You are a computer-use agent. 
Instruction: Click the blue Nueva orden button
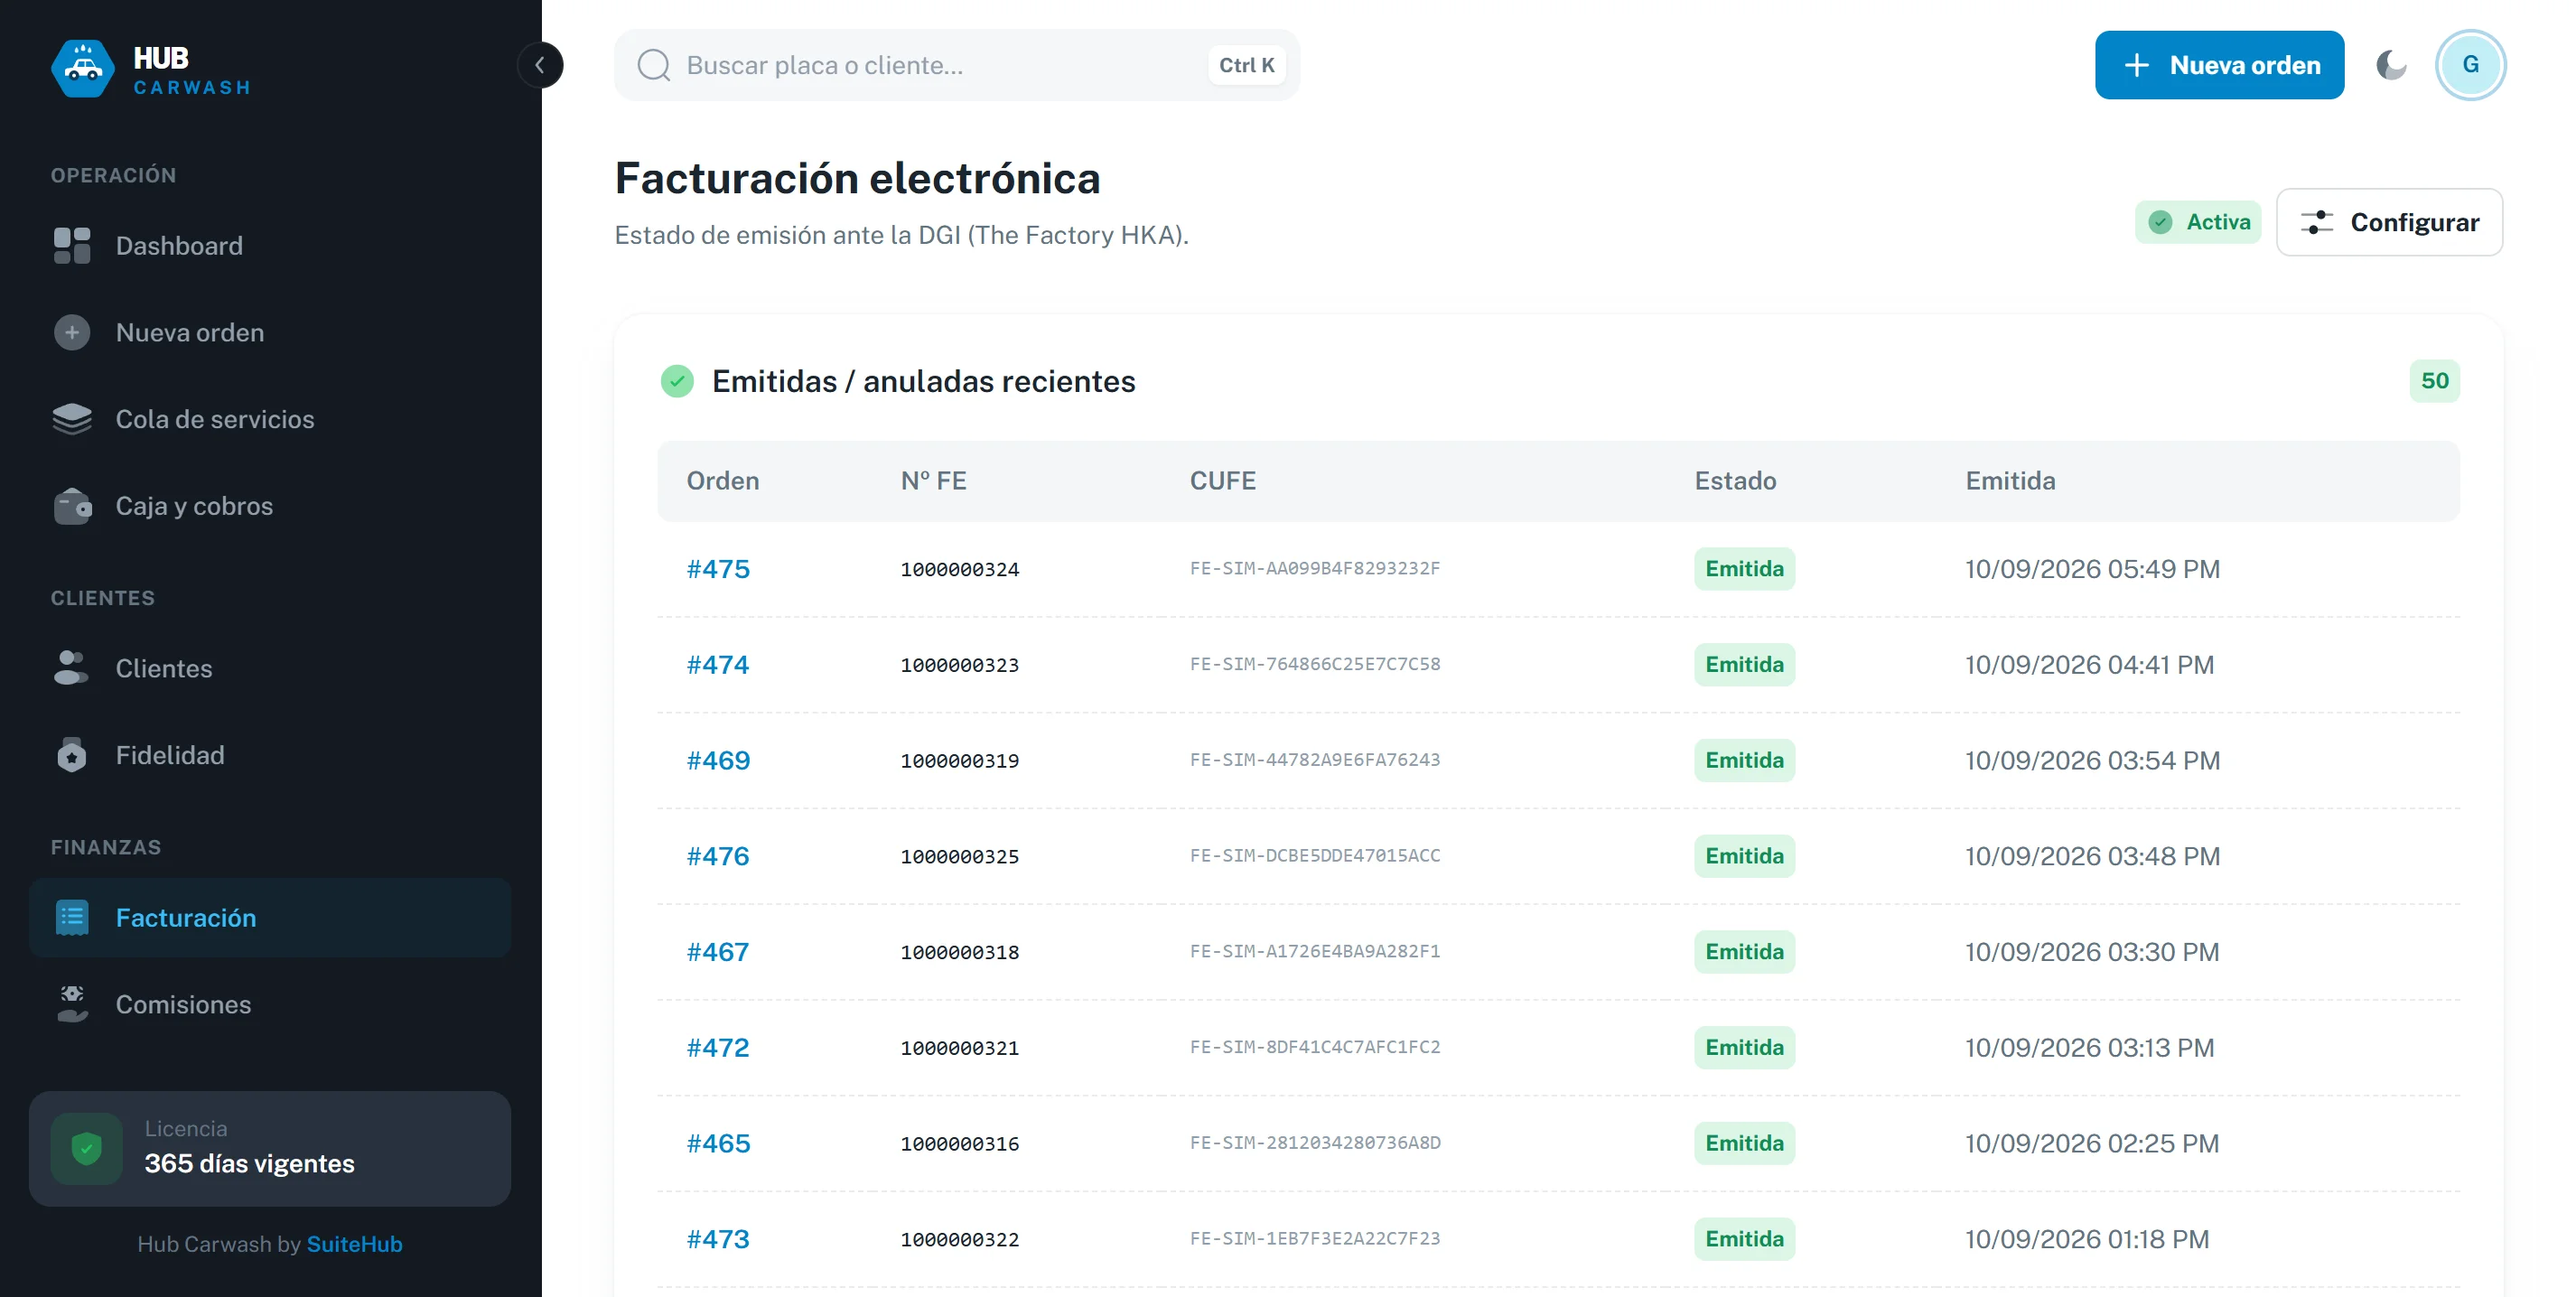(2219, 65)
